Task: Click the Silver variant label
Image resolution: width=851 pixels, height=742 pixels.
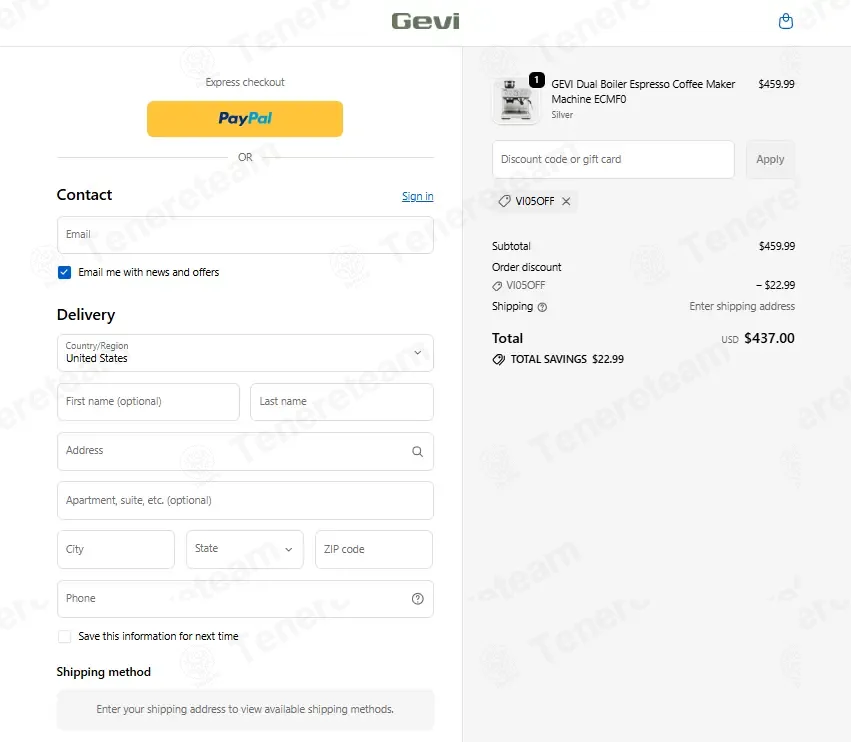Action: (x=562, y=115)
